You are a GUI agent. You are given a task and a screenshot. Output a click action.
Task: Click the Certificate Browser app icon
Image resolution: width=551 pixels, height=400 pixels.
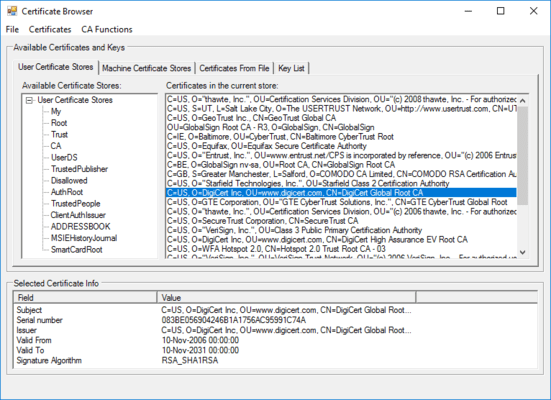[12, 11]
